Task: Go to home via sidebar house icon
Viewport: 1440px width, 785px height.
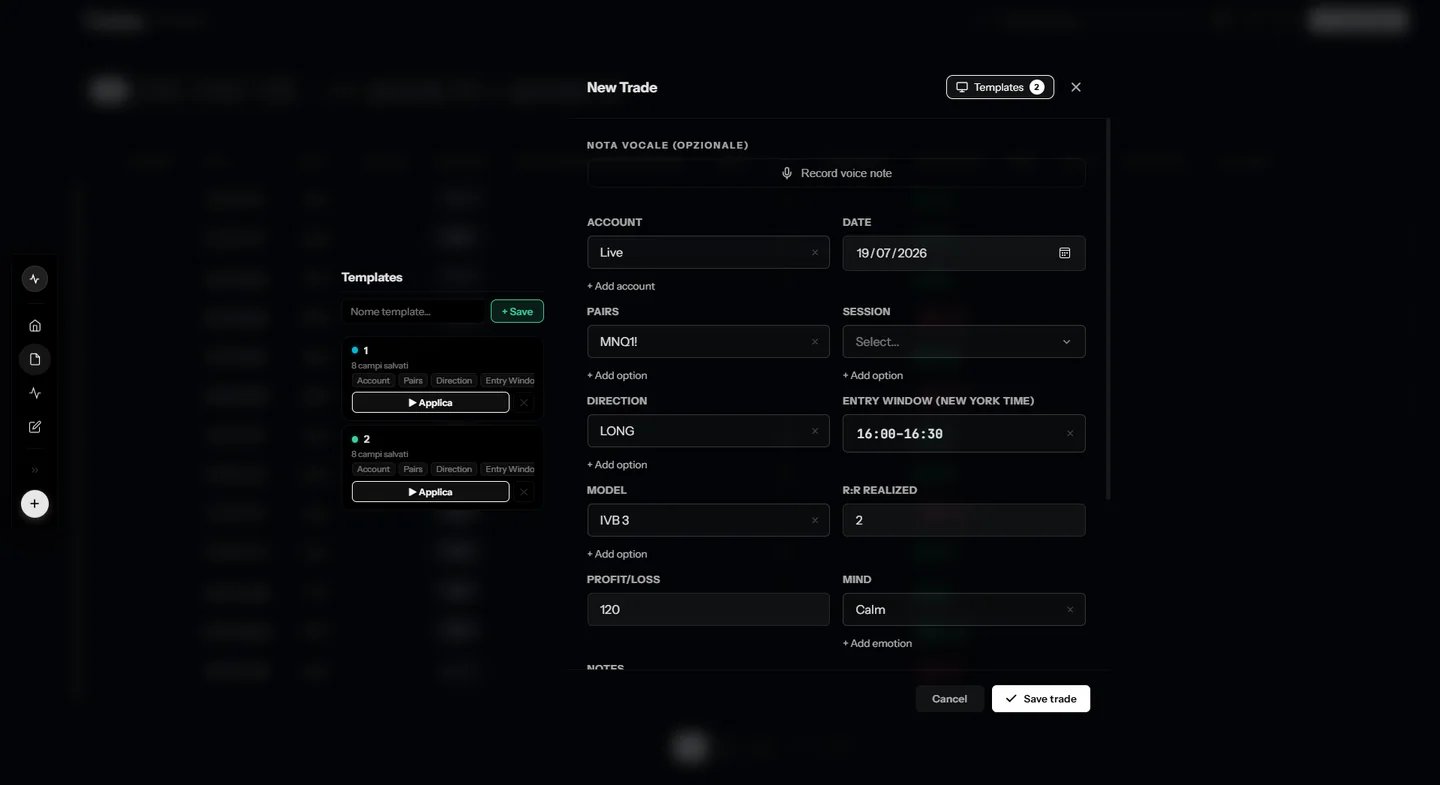Action: 35,325
